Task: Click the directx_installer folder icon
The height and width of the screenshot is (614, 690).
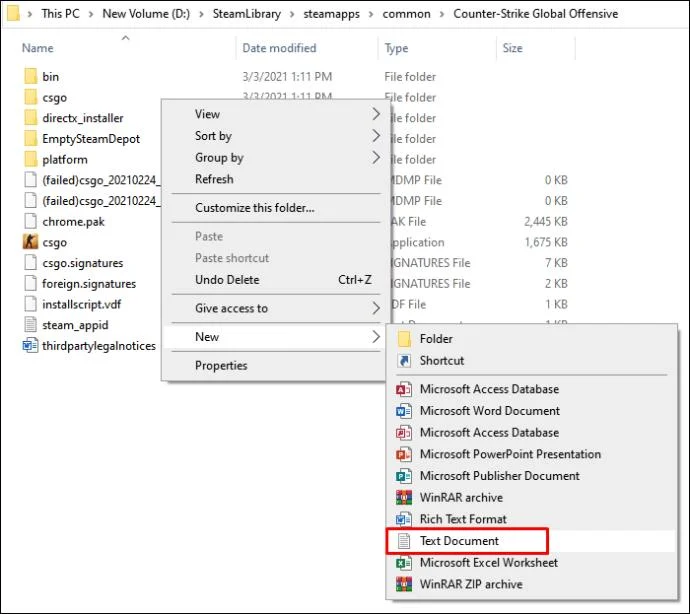Action: (x=30, y=118)
